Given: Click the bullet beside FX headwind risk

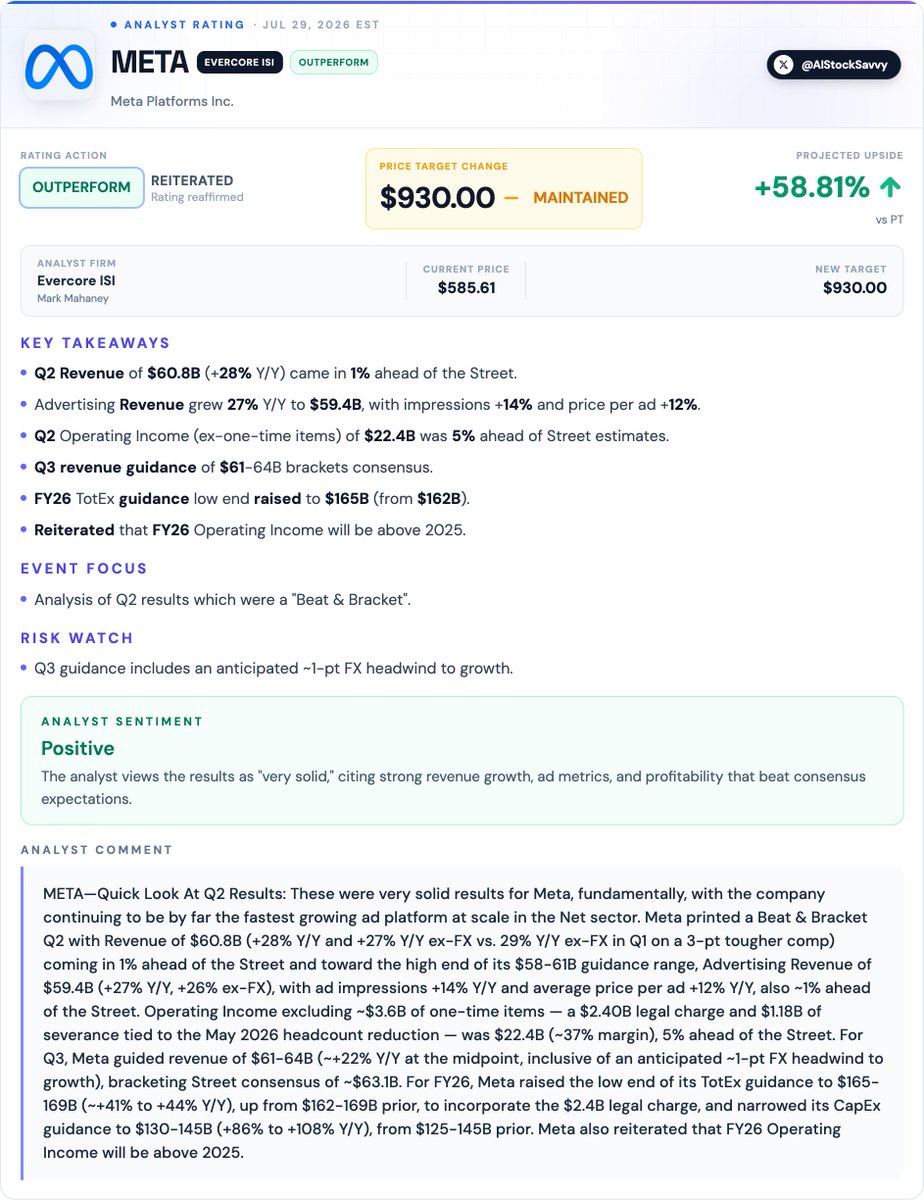Looking at the screenshot, I should click(23, 668).
